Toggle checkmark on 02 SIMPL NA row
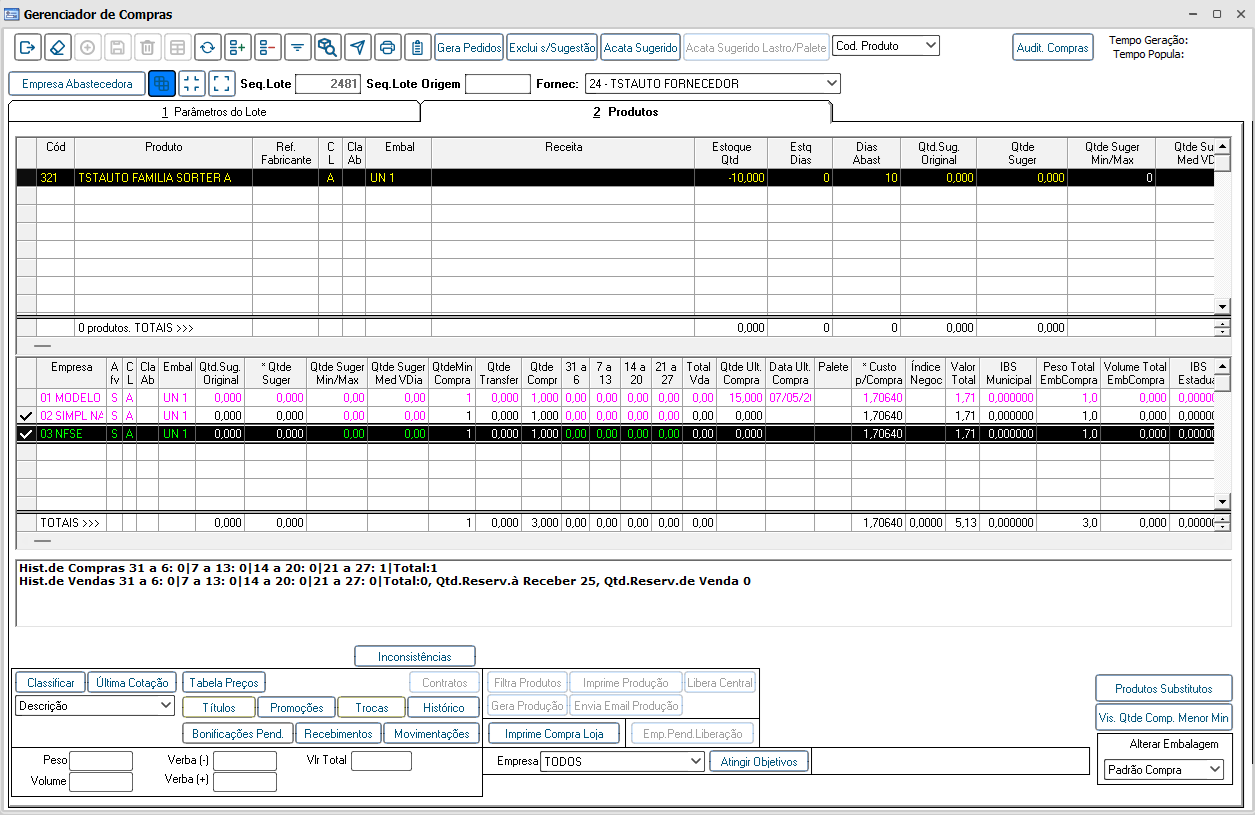Screen dimensions: 1255x815 (x=26, y=415)
